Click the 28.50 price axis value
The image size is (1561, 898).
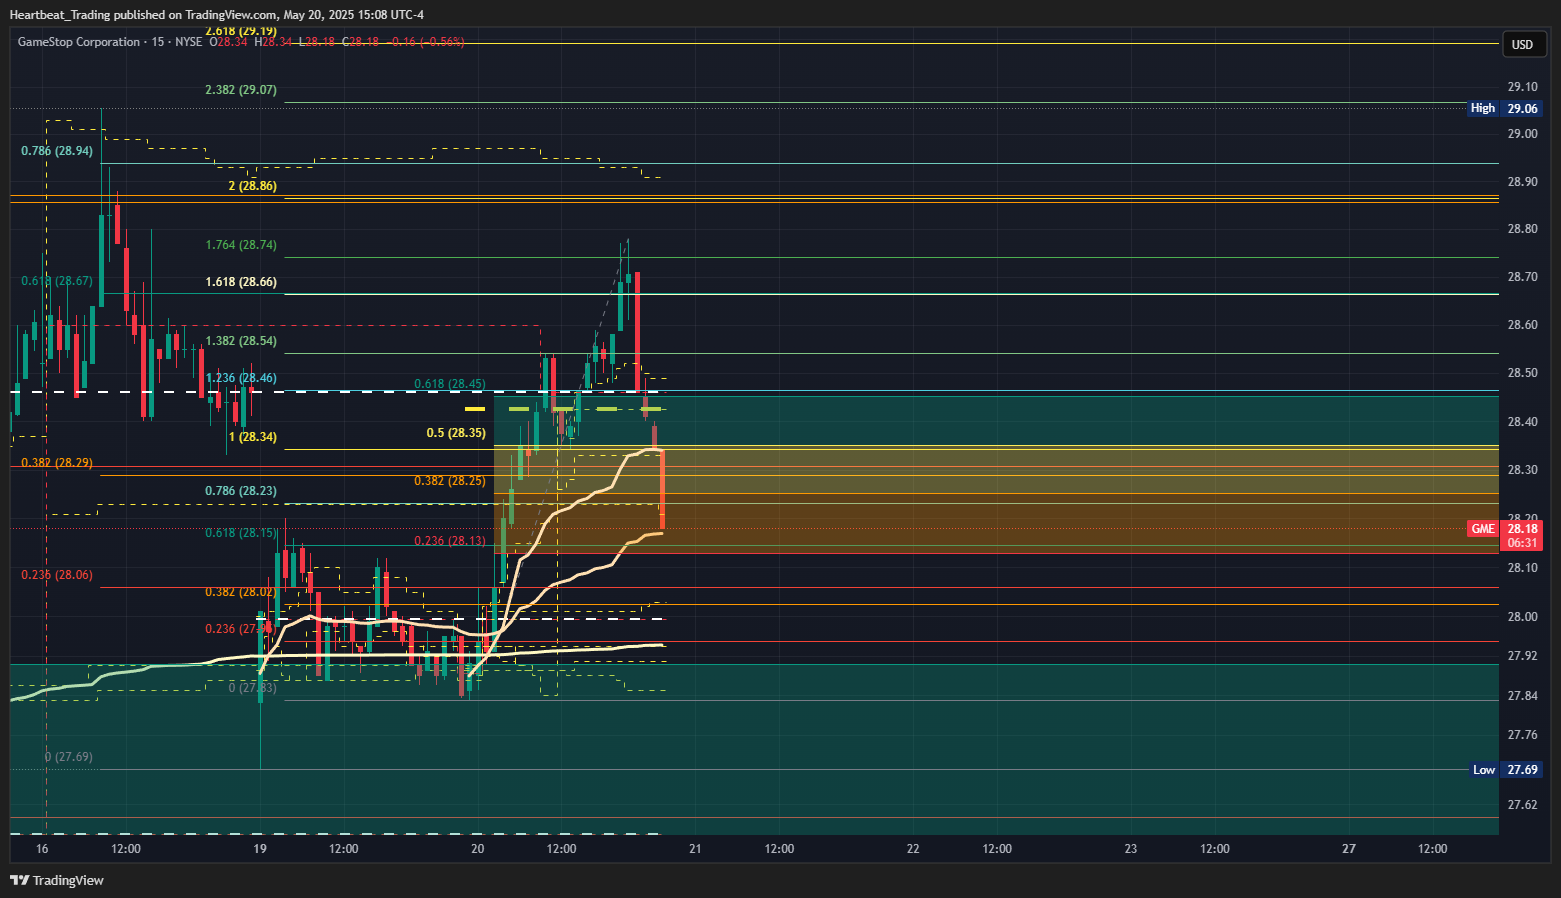tap(1522, 373)
